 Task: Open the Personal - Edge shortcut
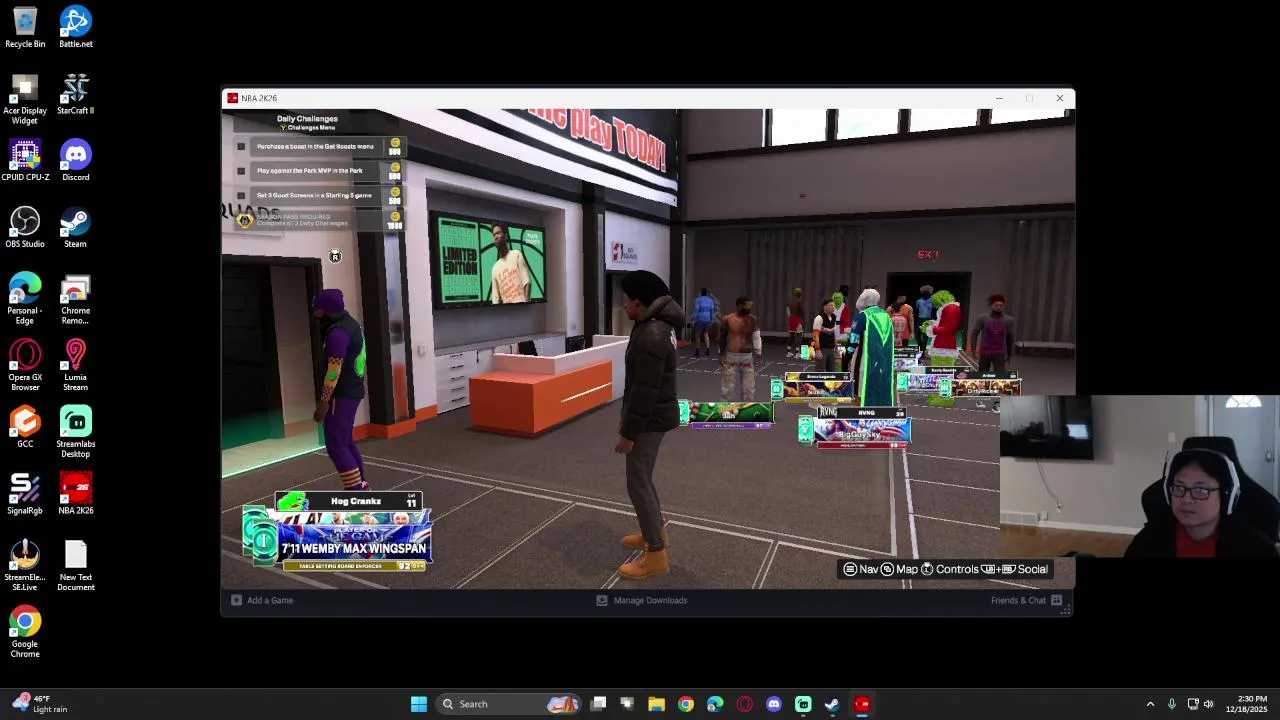coord(25,299)
